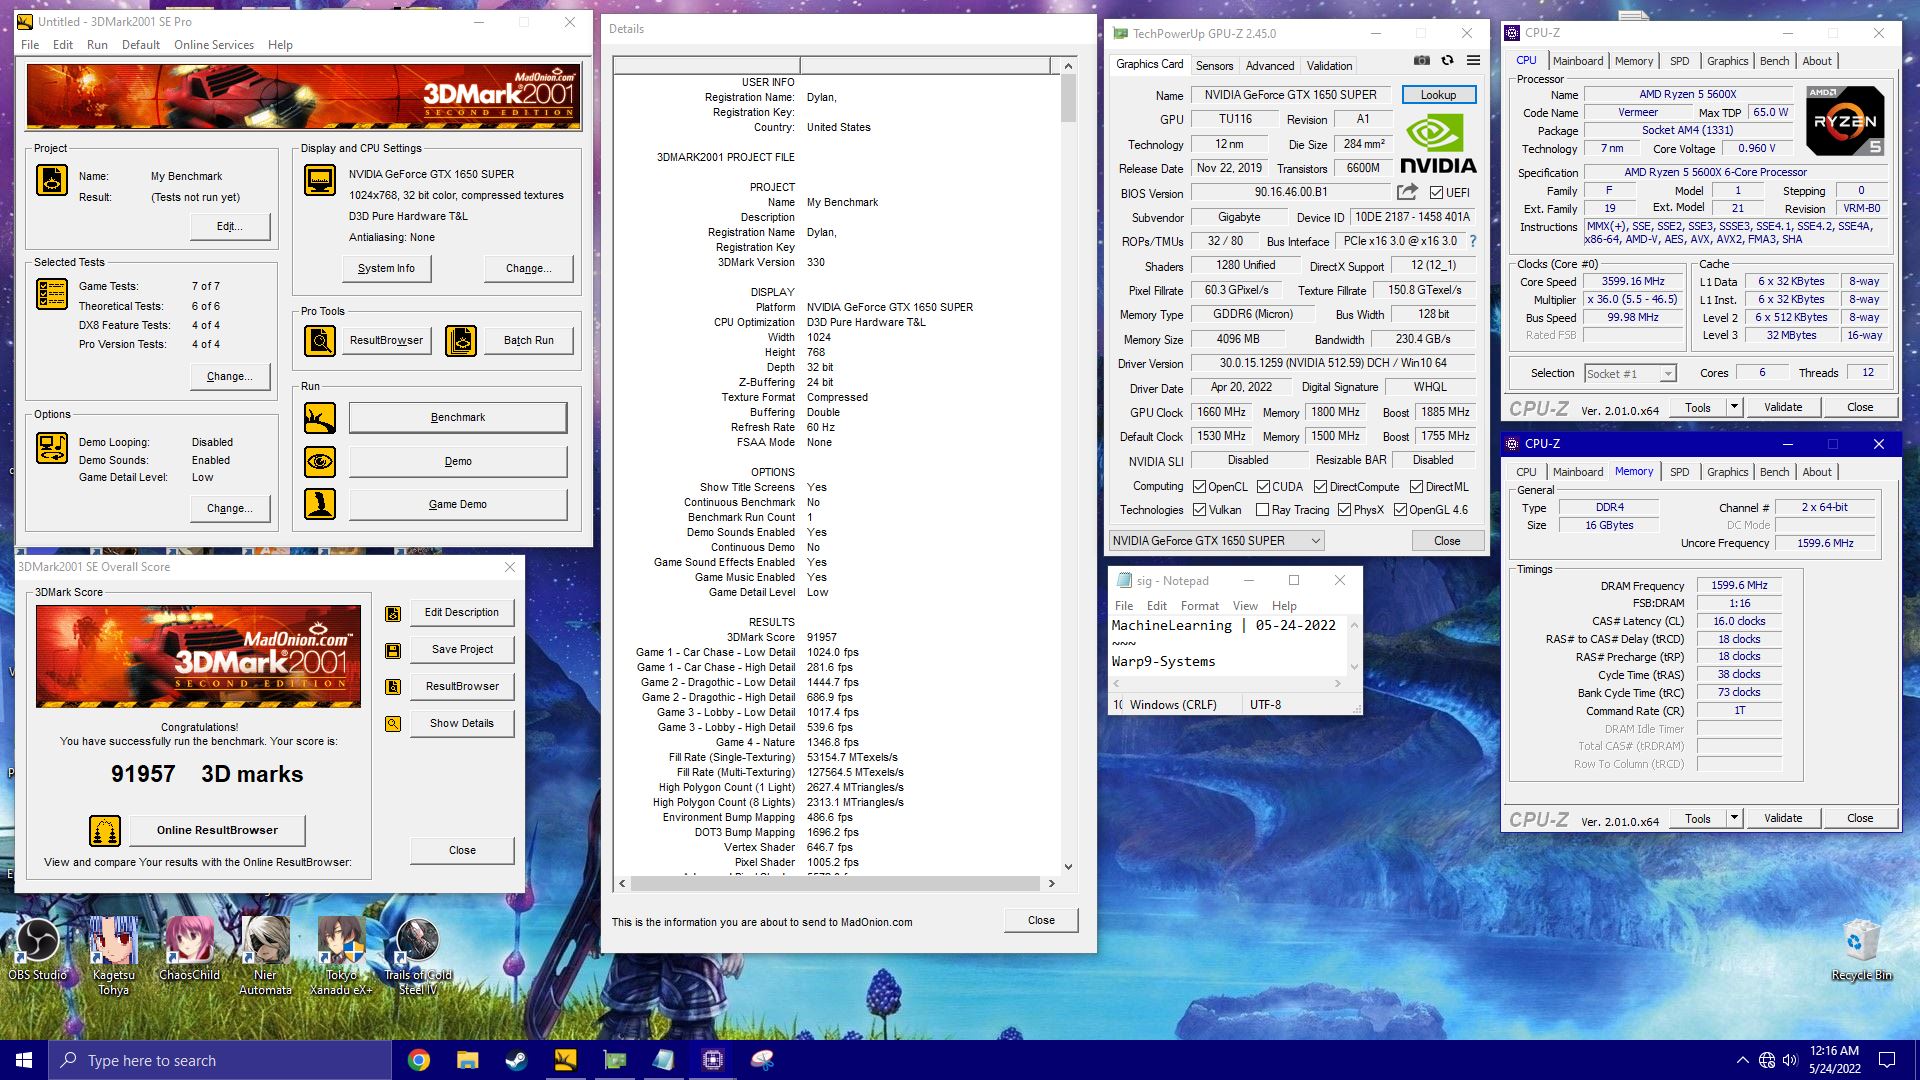Expand the Tools dropdown arrow in top CPU-Z

tap(1734, 407)
